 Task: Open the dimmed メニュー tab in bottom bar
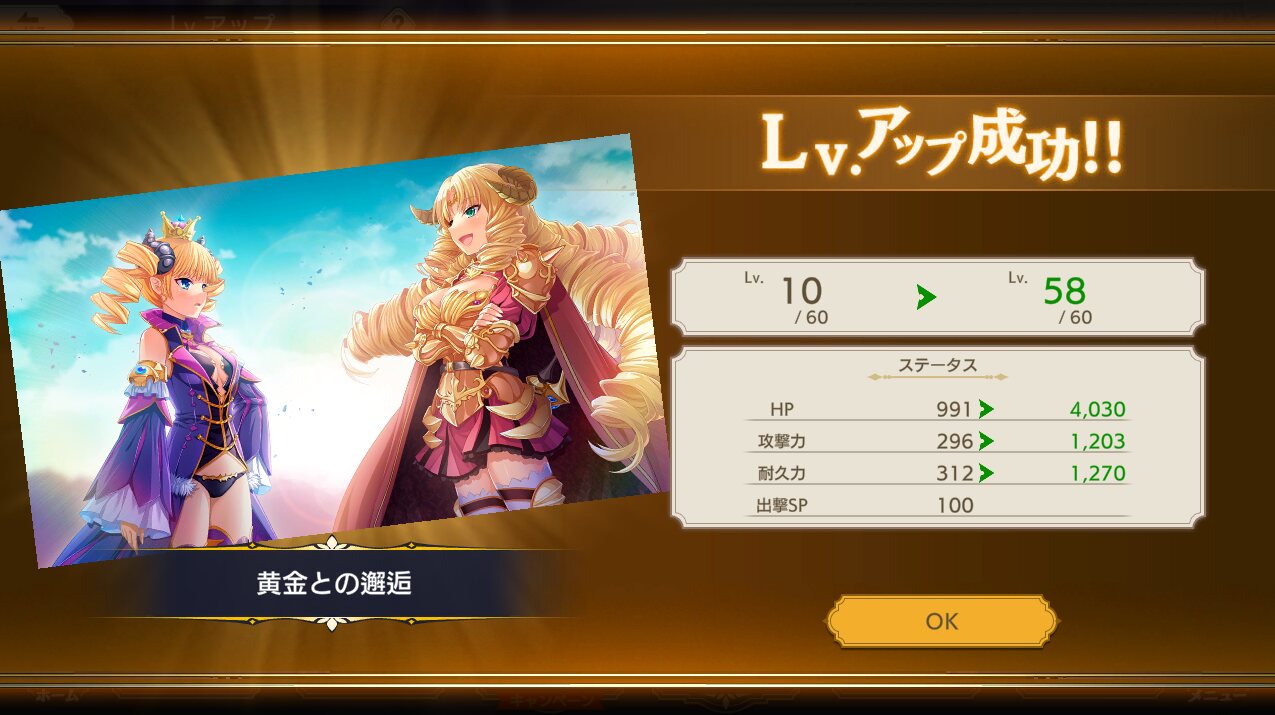pyautogui.click(x=1216, y=695)
